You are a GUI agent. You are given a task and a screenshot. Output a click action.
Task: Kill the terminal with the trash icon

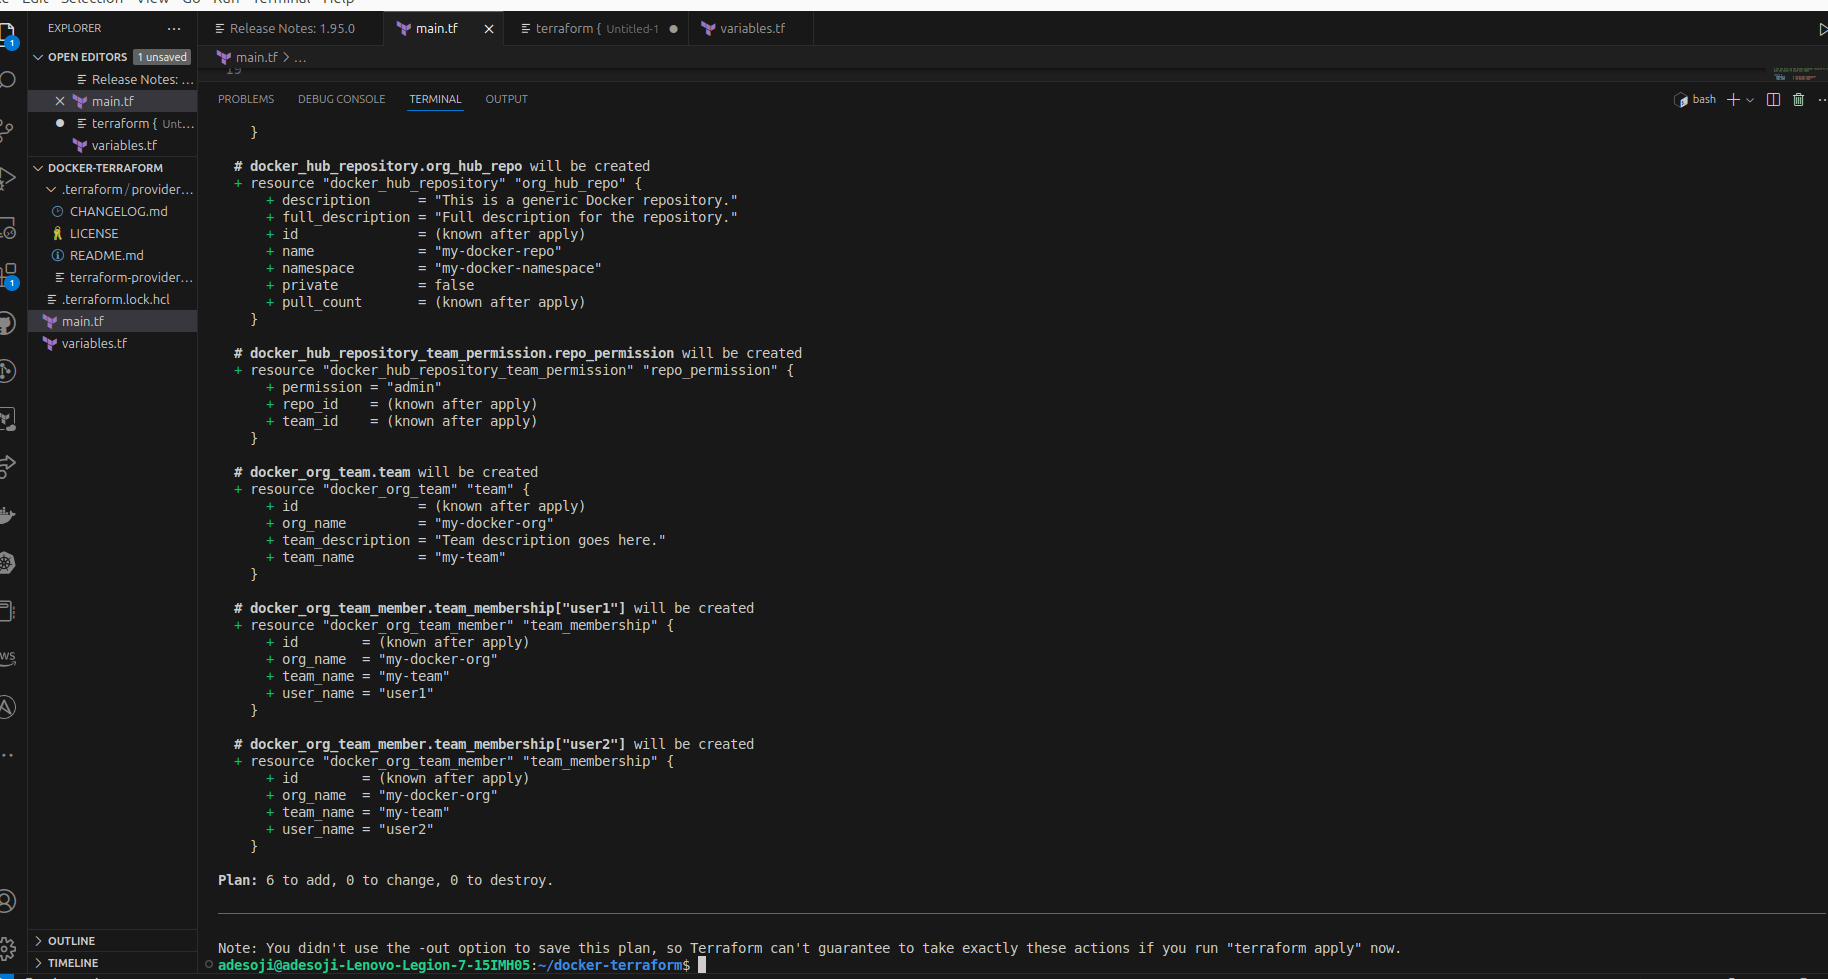[x=1798, y=99]
